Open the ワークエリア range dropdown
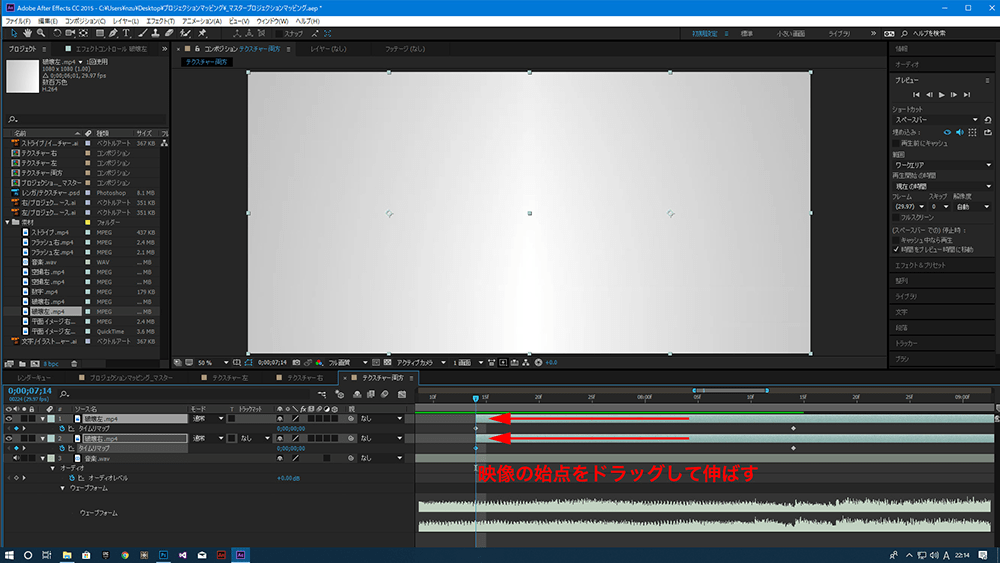The image size is (1000, 563). [941, 164]
